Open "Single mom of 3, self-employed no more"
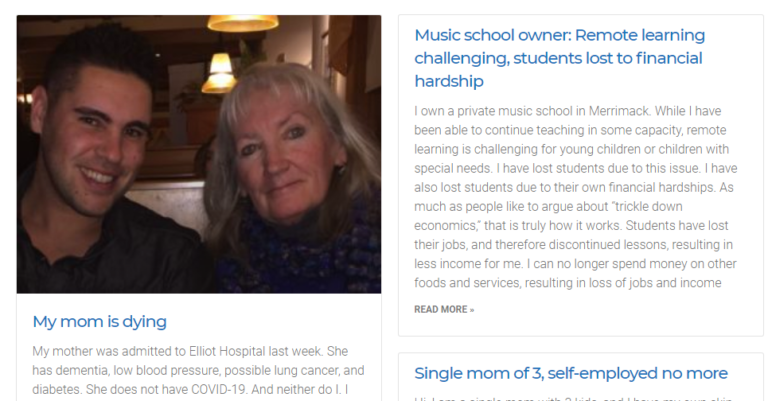Image resolution: width=768 pixels, height=401 pixels. (571, 373)
